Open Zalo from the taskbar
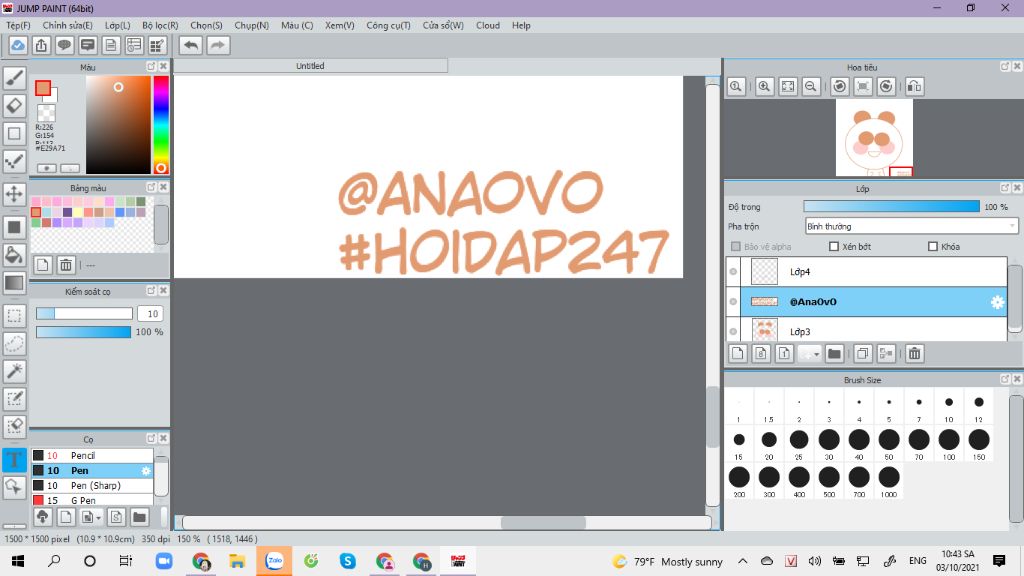Screen dimensions: 1024x576 click(x=274, y=561)
